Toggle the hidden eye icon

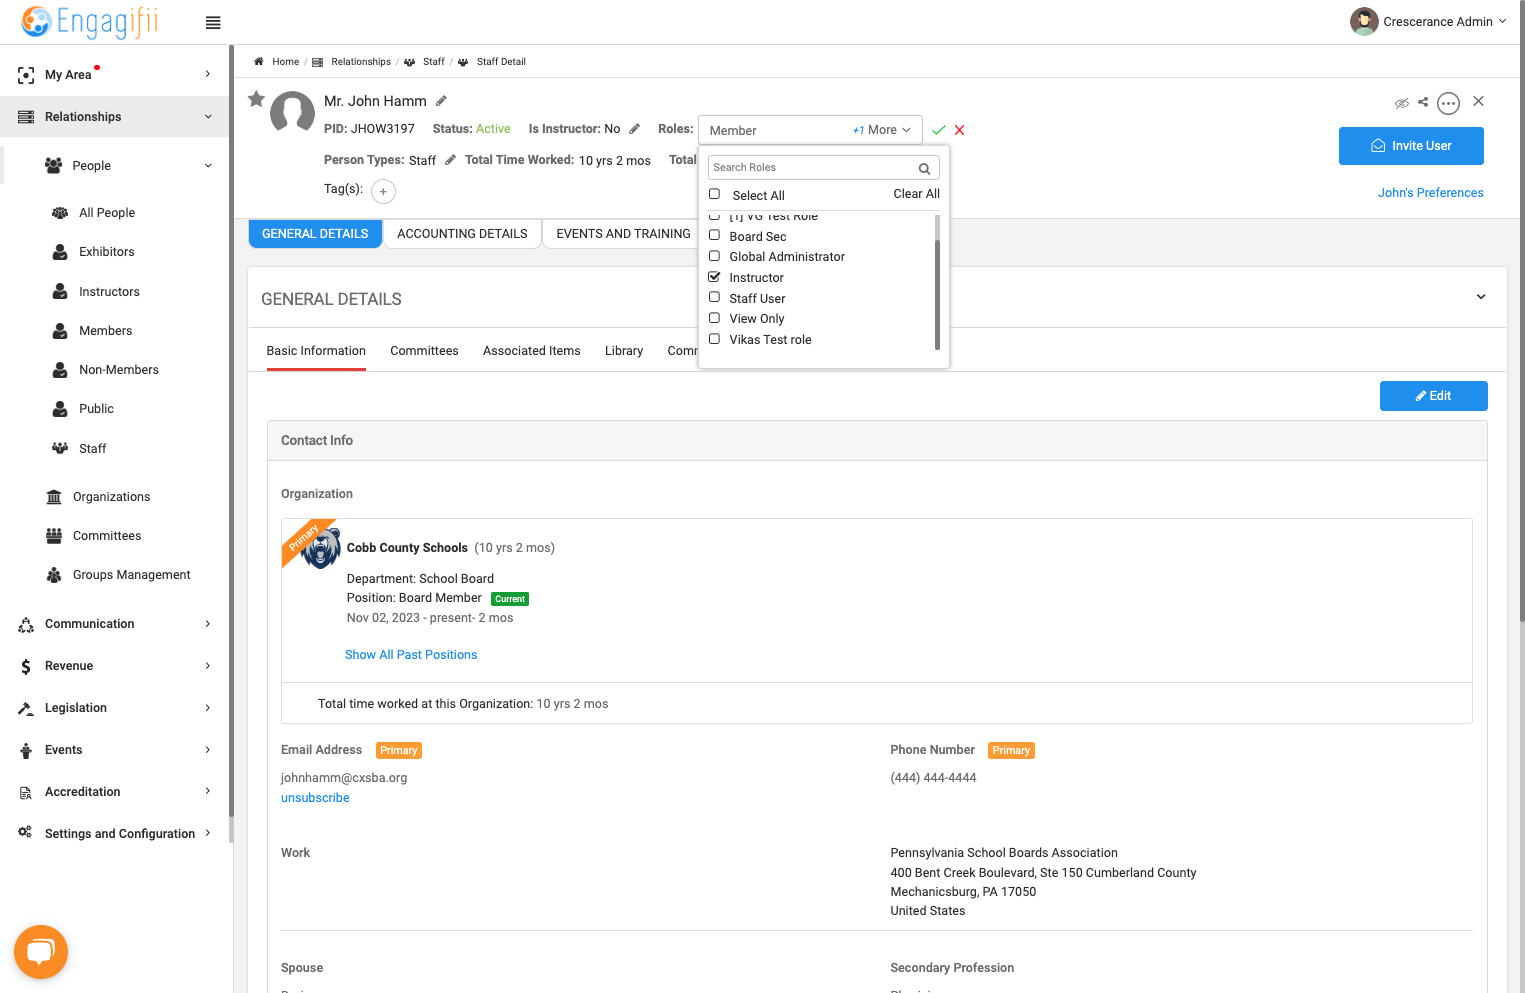coord(1402,103)
